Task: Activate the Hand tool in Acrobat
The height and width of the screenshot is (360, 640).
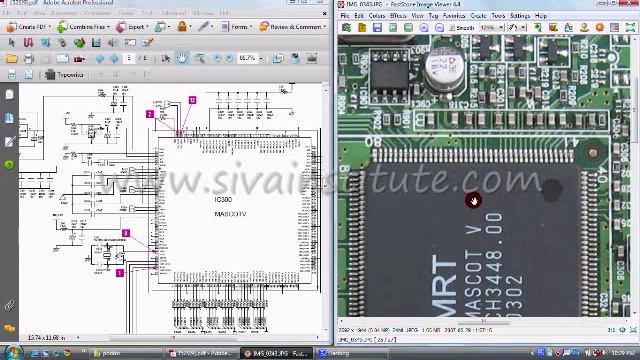Action: pos(182,58)
